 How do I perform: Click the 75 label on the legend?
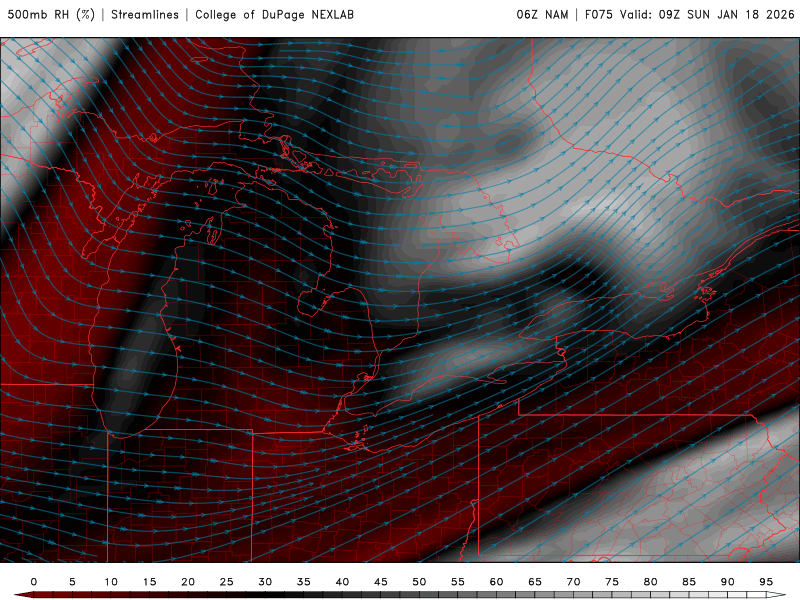click(612, 582)
